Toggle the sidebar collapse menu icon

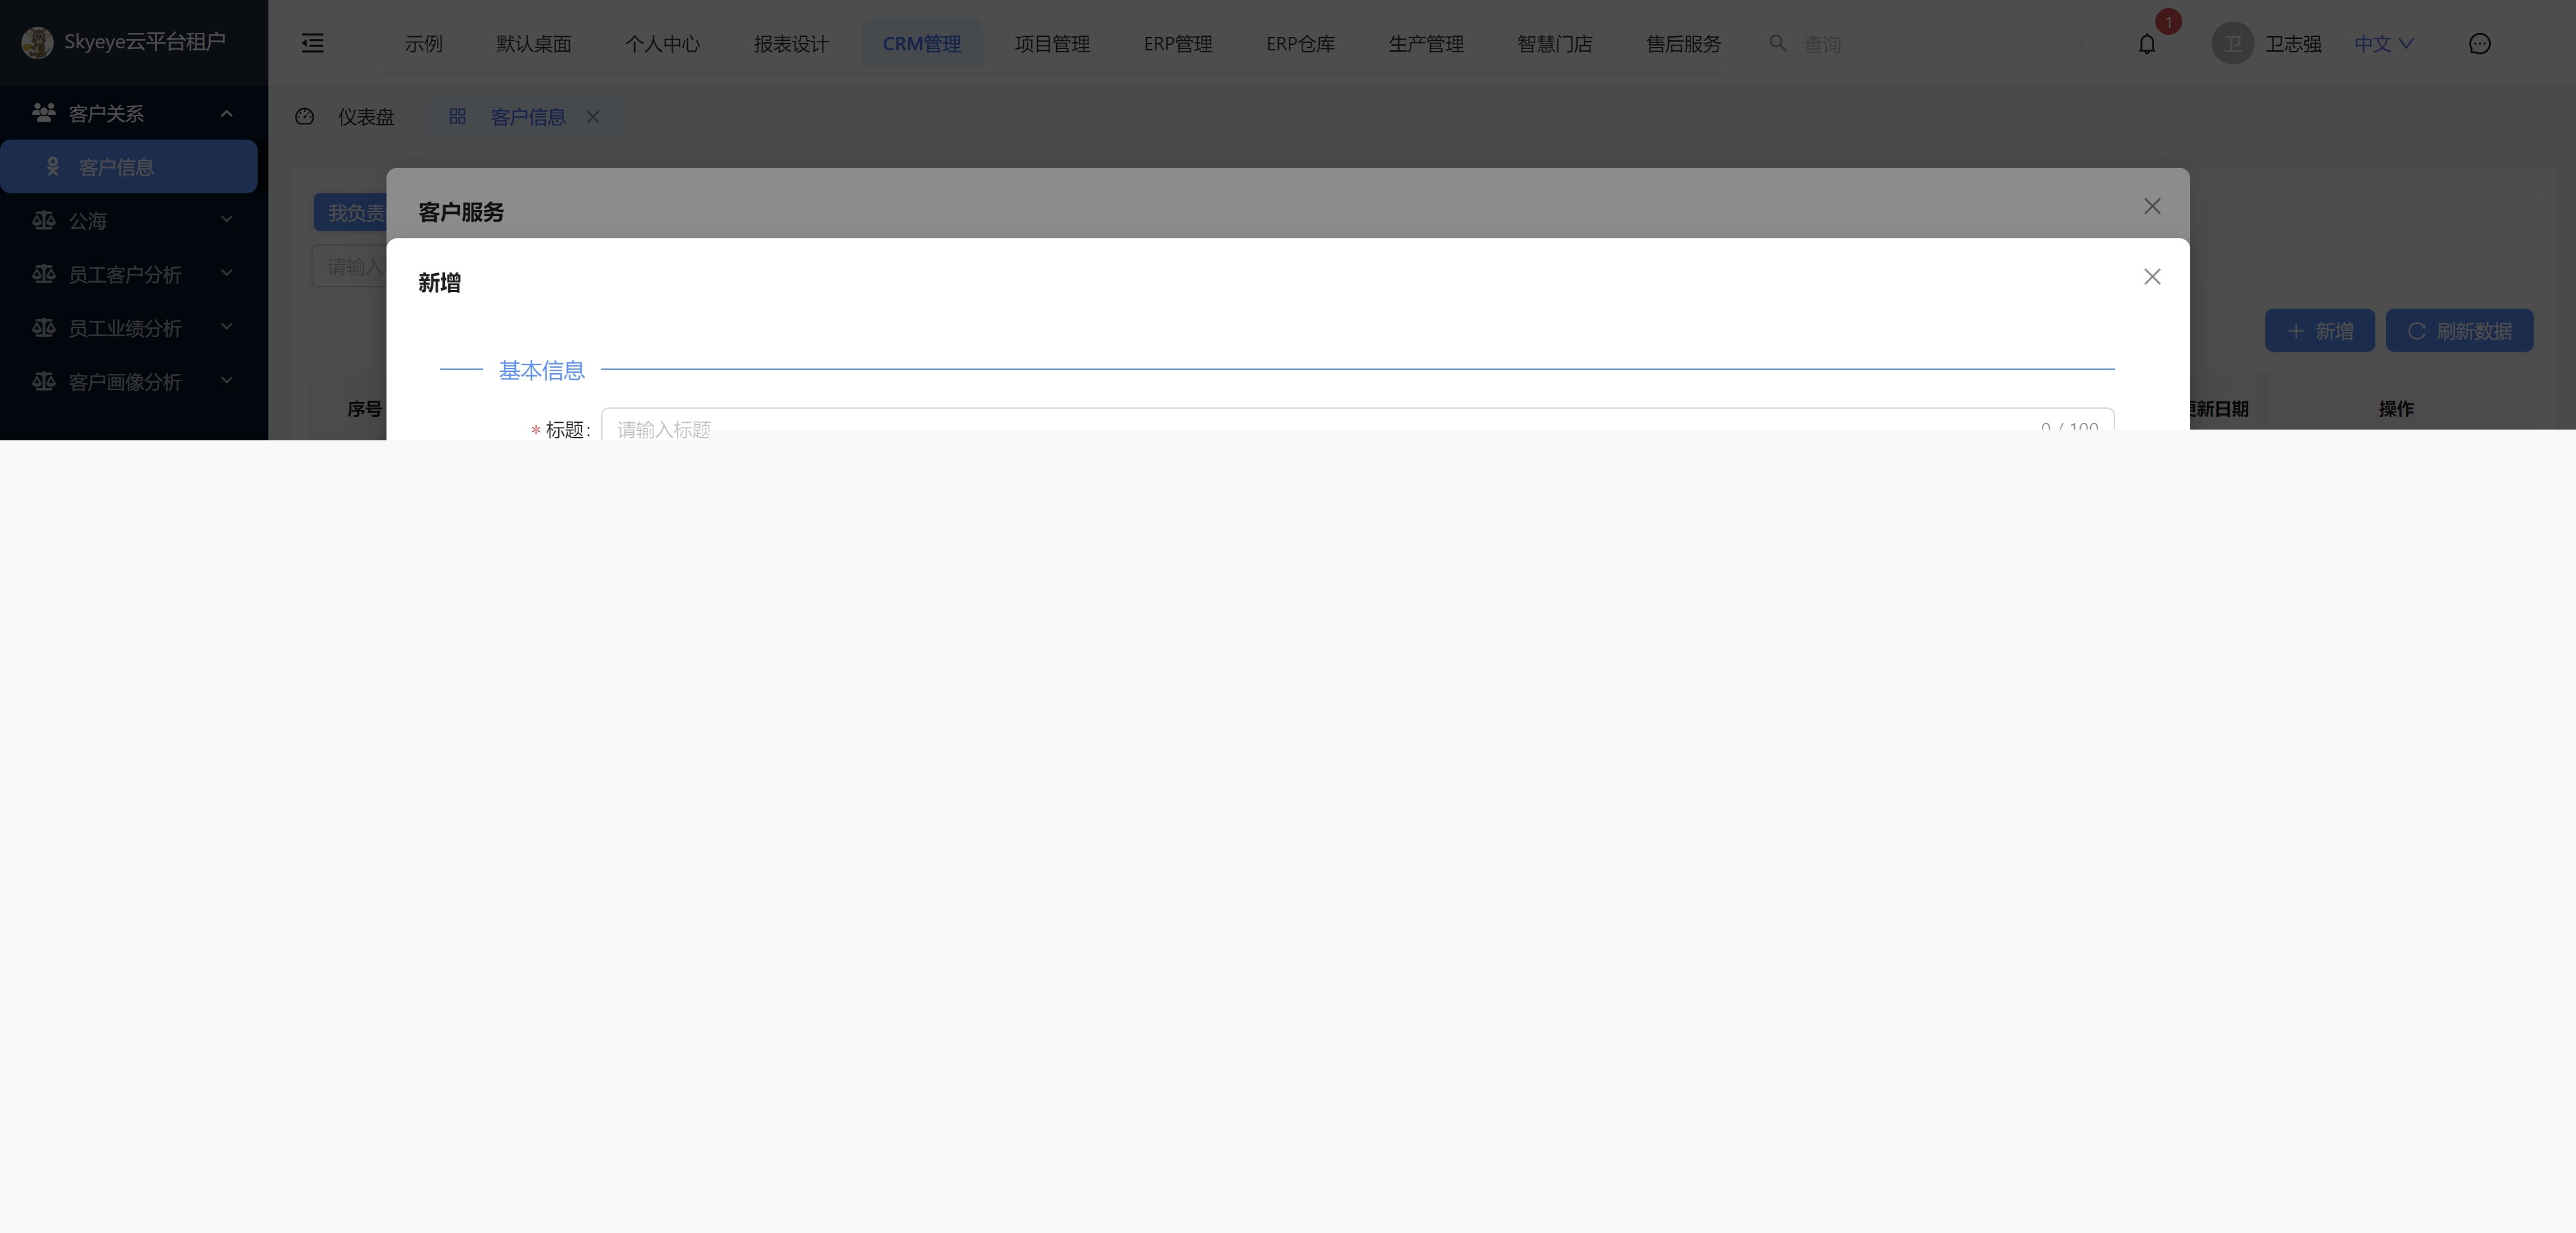312,43
